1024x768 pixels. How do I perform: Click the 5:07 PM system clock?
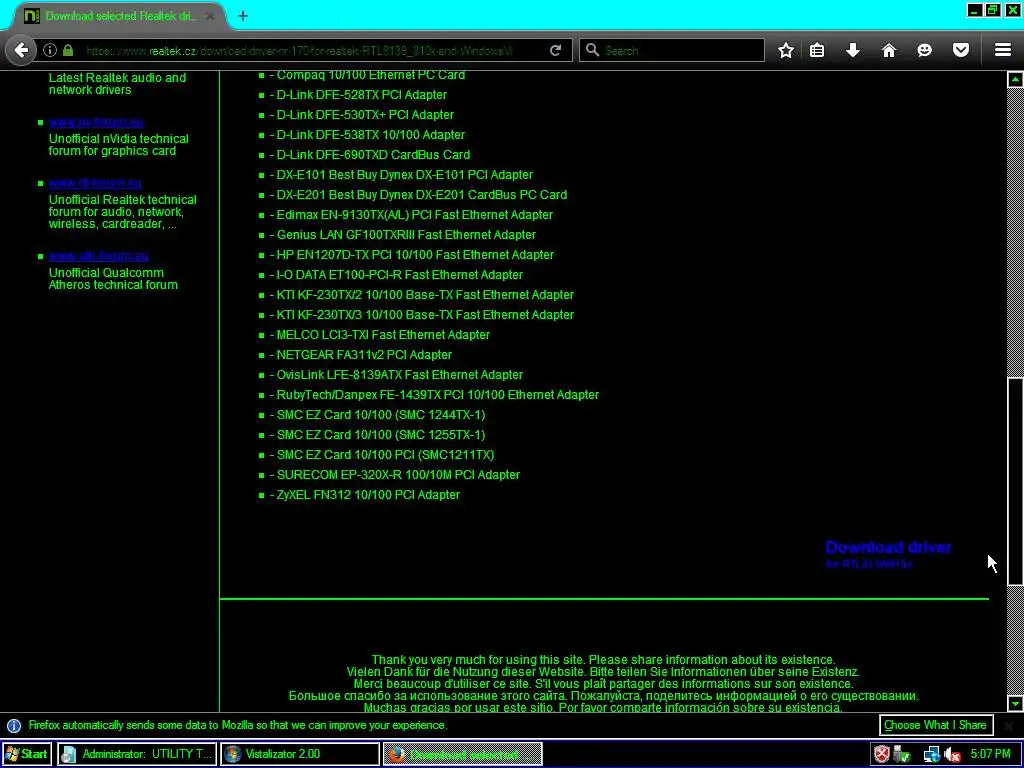(x=990, y=754)
